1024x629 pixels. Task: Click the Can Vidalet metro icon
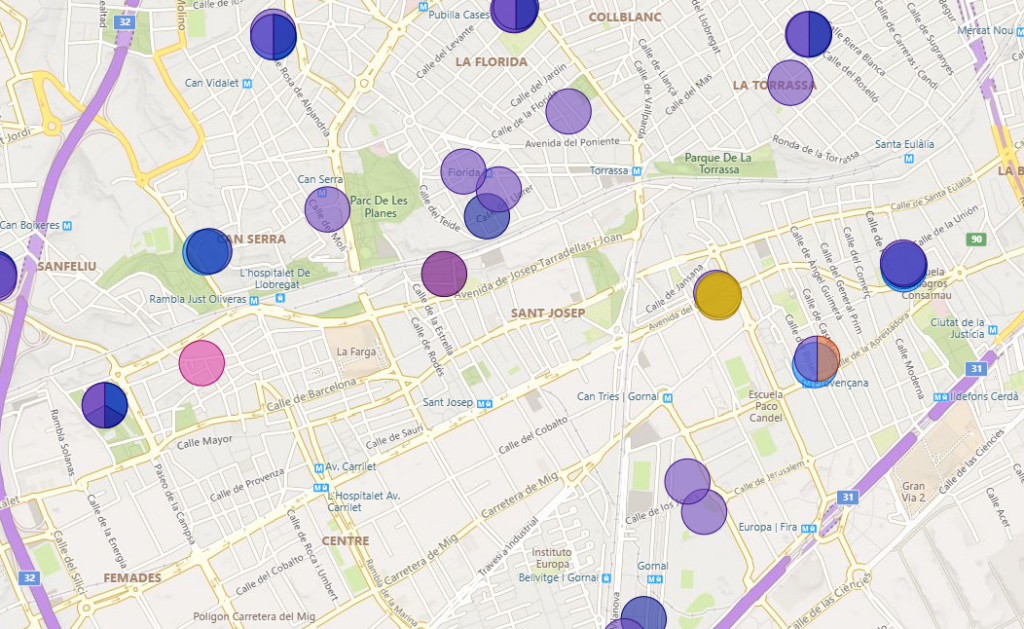click(248, 84)
